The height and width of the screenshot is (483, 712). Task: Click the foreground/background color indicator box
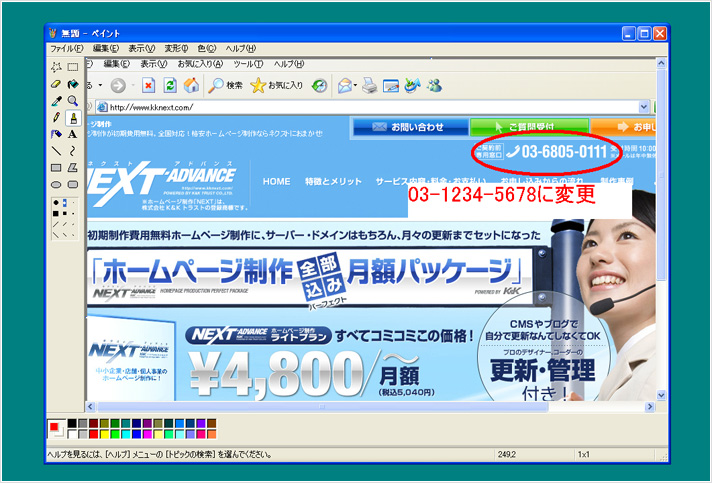(57, 429)
